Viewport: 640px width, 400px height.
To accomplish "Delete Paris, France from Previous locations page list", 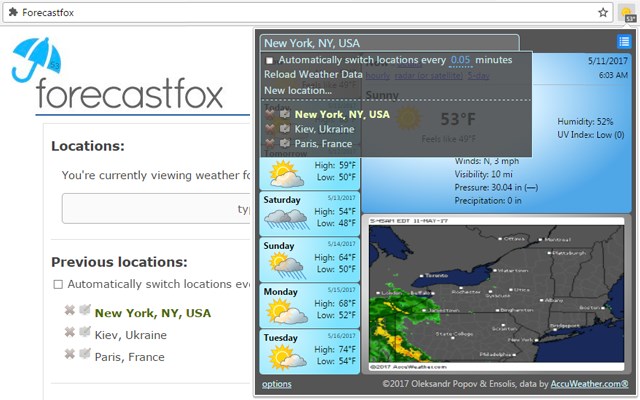I will [x=70, y=353].
